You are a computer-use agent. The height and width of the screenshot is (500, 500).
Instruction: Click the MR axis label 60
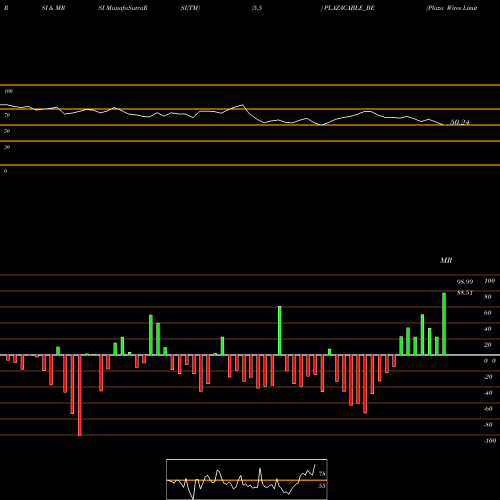point(488,313)
